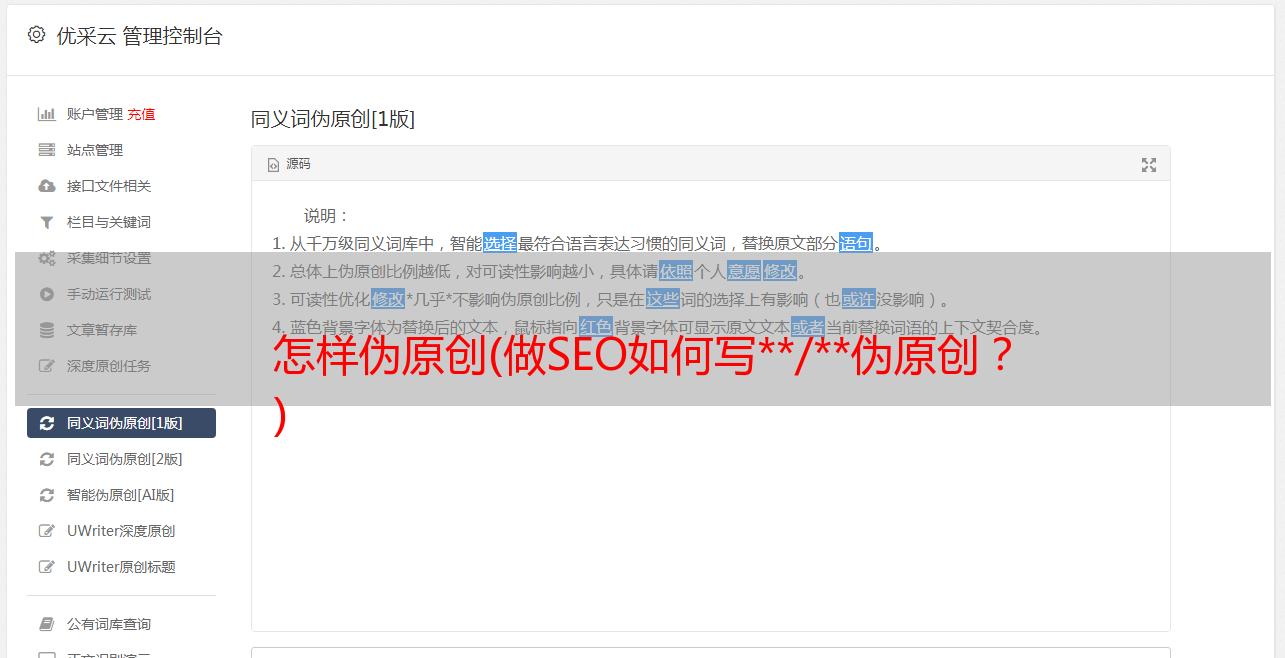The image size is (1285, 658).
Task: Click highlighted synonym word 选择
Action: pos(500,243)
